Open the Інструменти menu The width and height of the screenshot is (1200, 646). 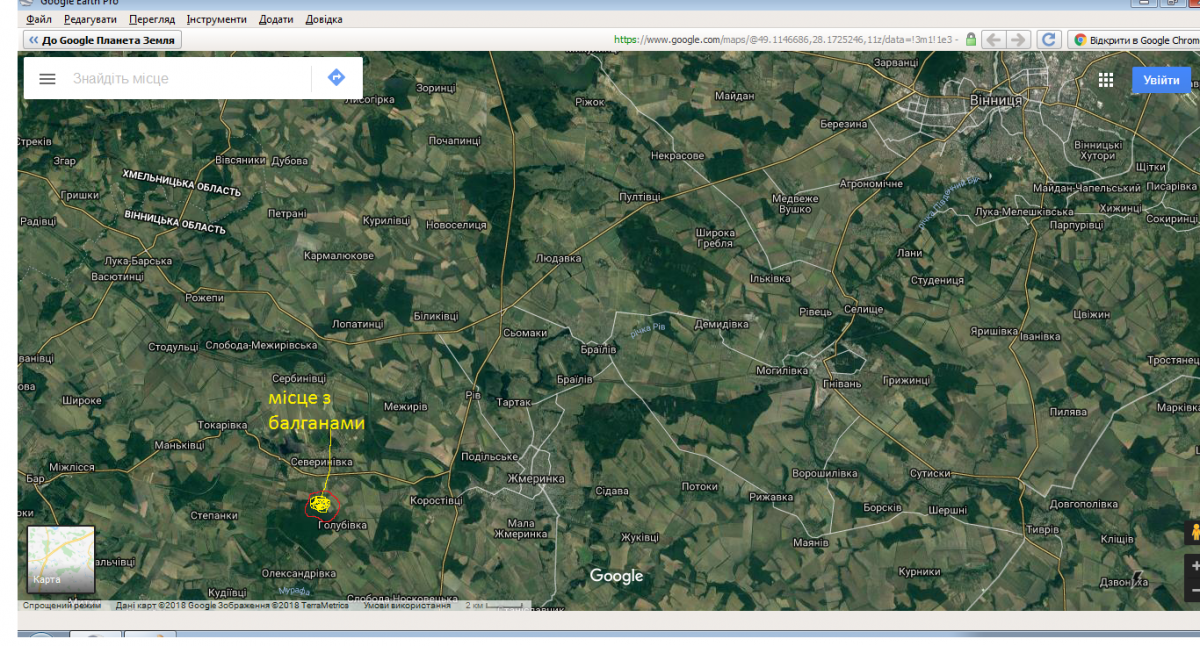coord(217,19)
